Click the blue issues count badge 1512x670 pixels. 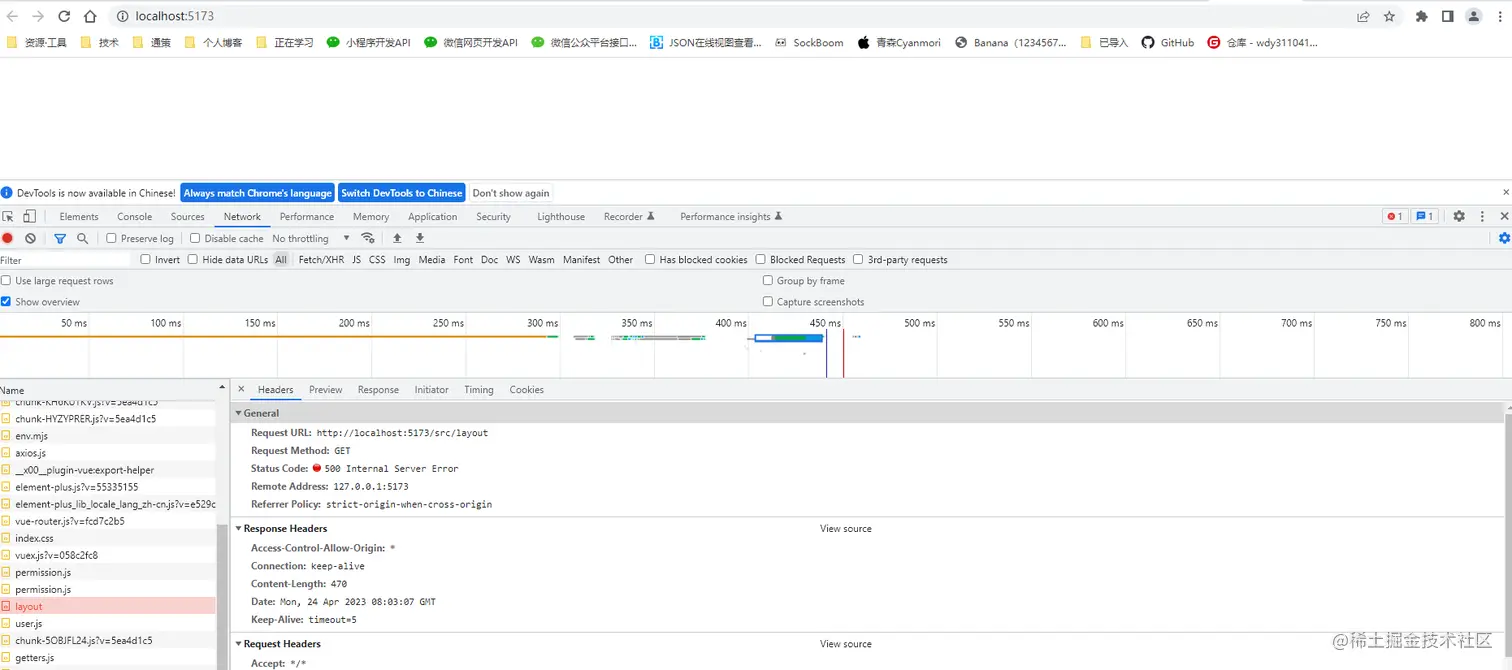[1425, 216]
